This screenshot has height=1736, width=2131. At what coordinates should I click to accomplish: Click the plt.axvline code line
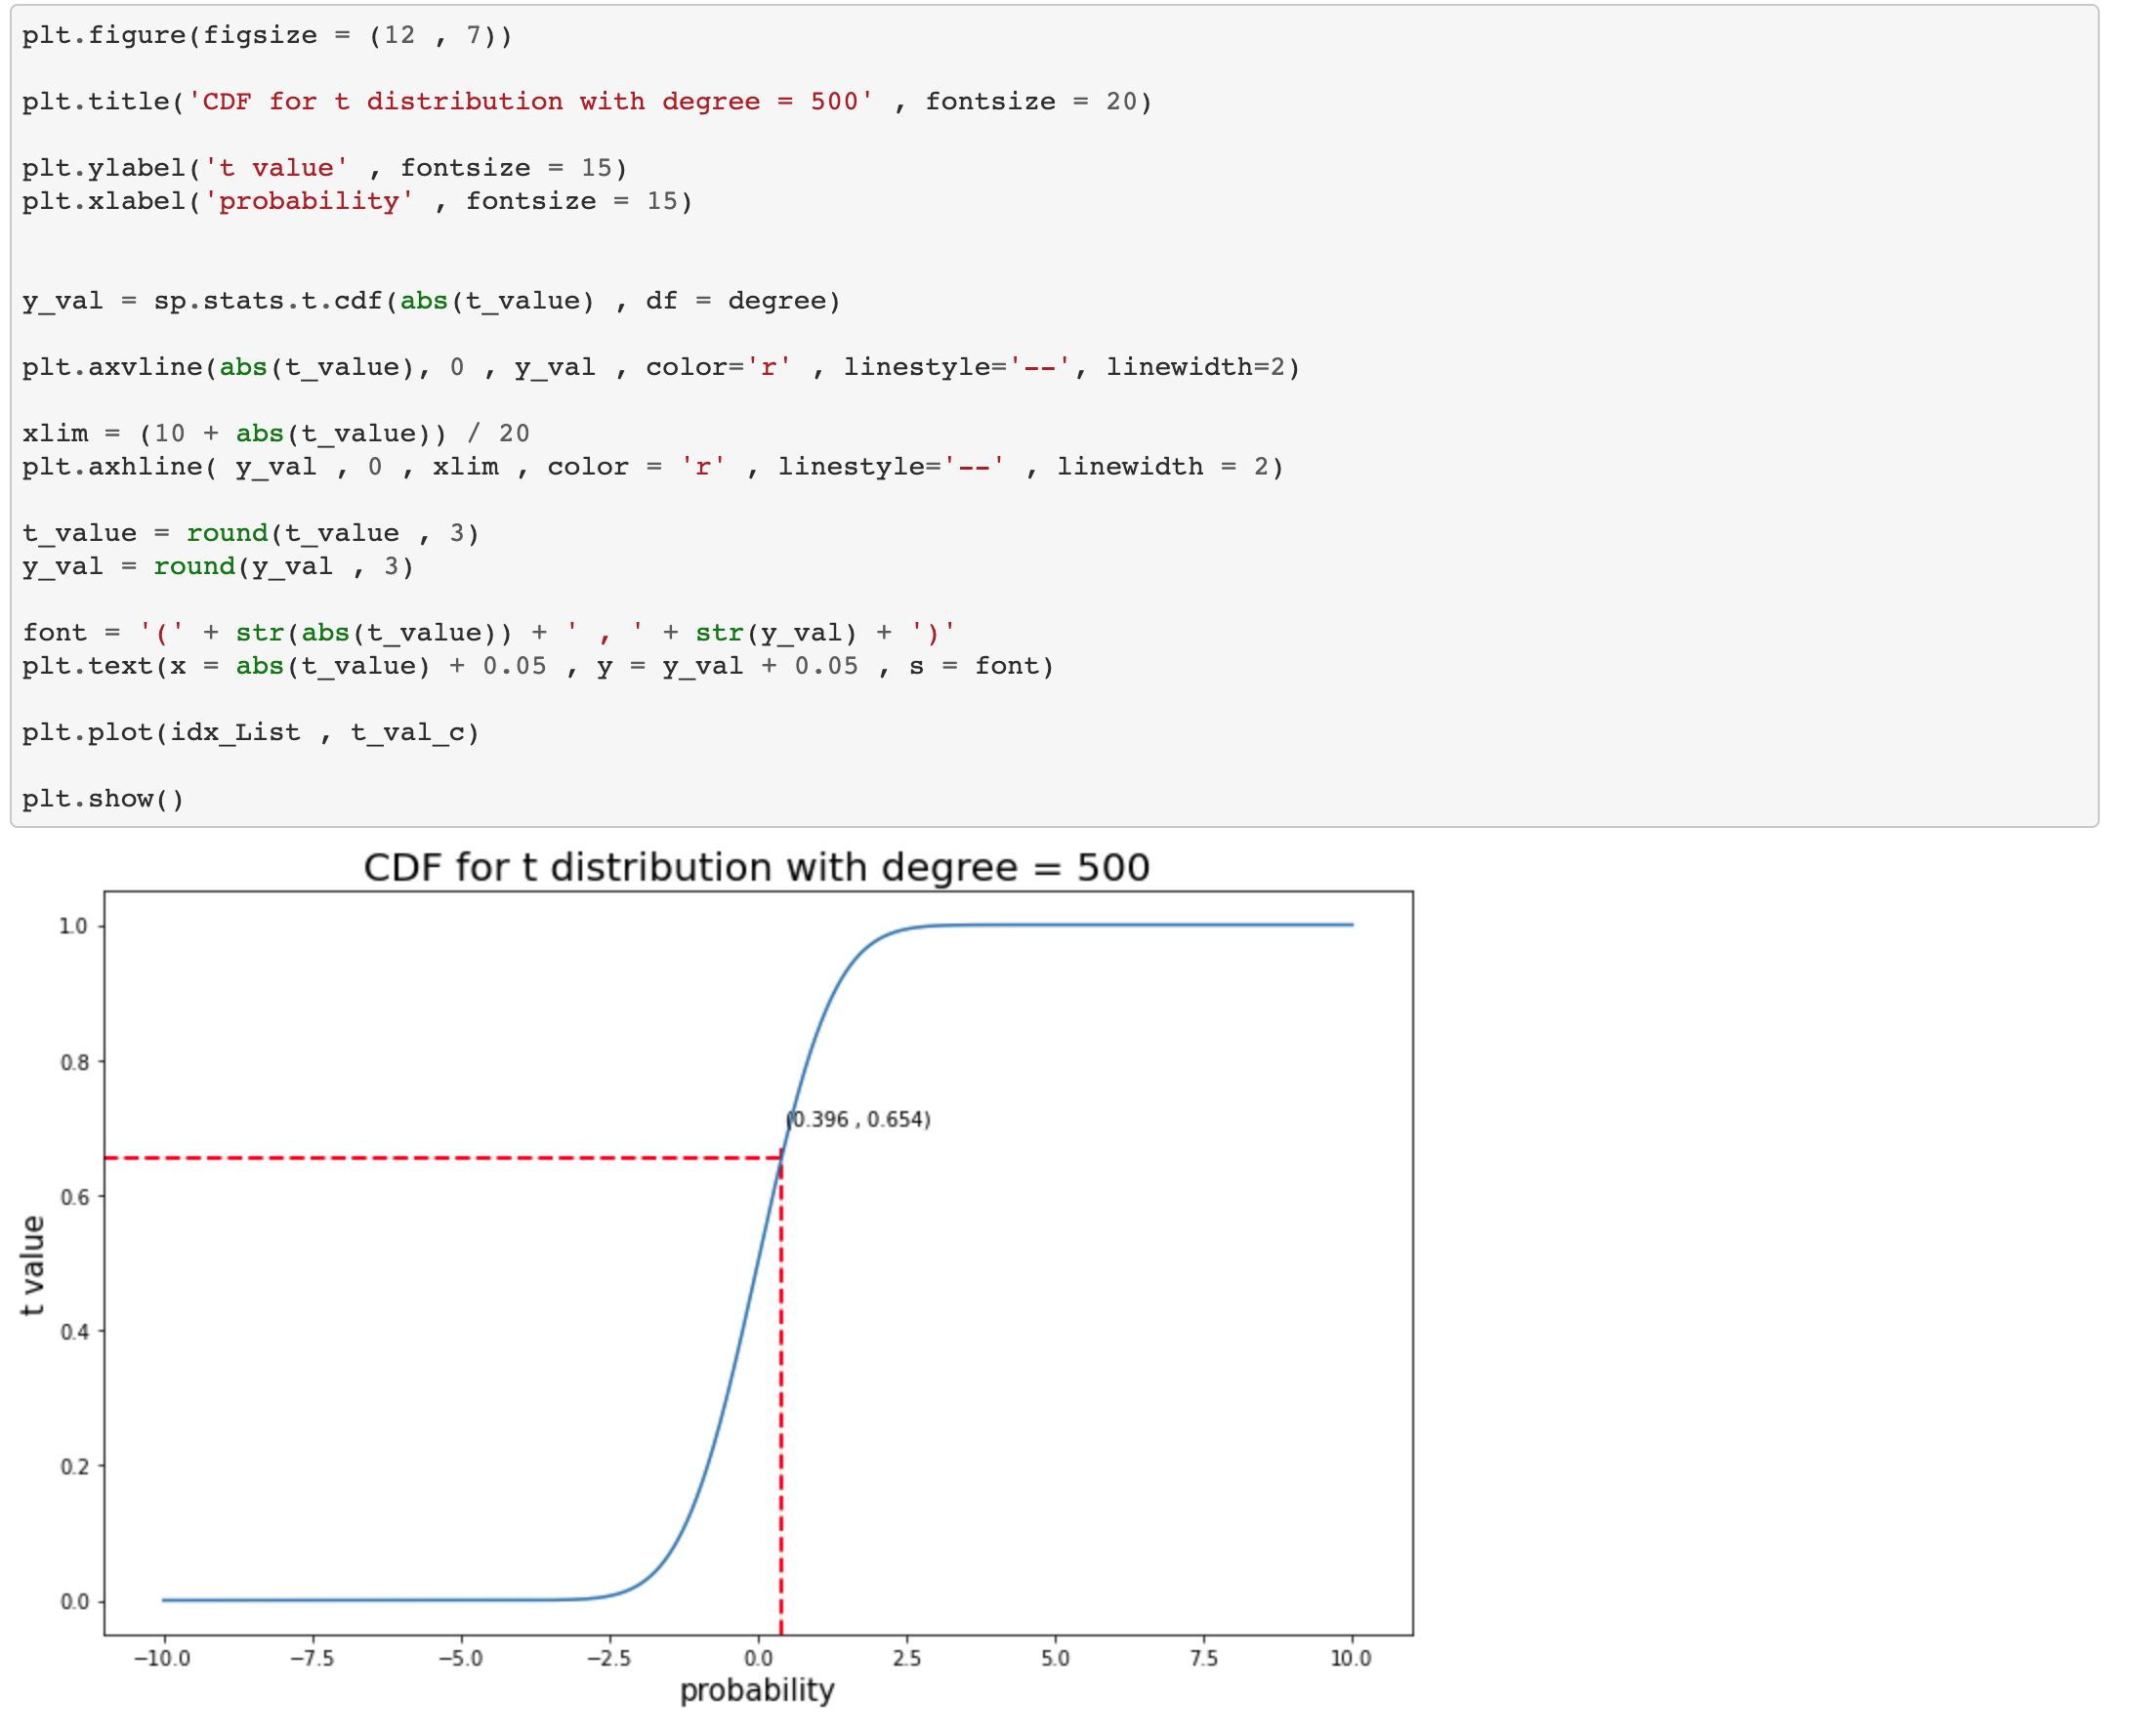(x=660, y=367)
